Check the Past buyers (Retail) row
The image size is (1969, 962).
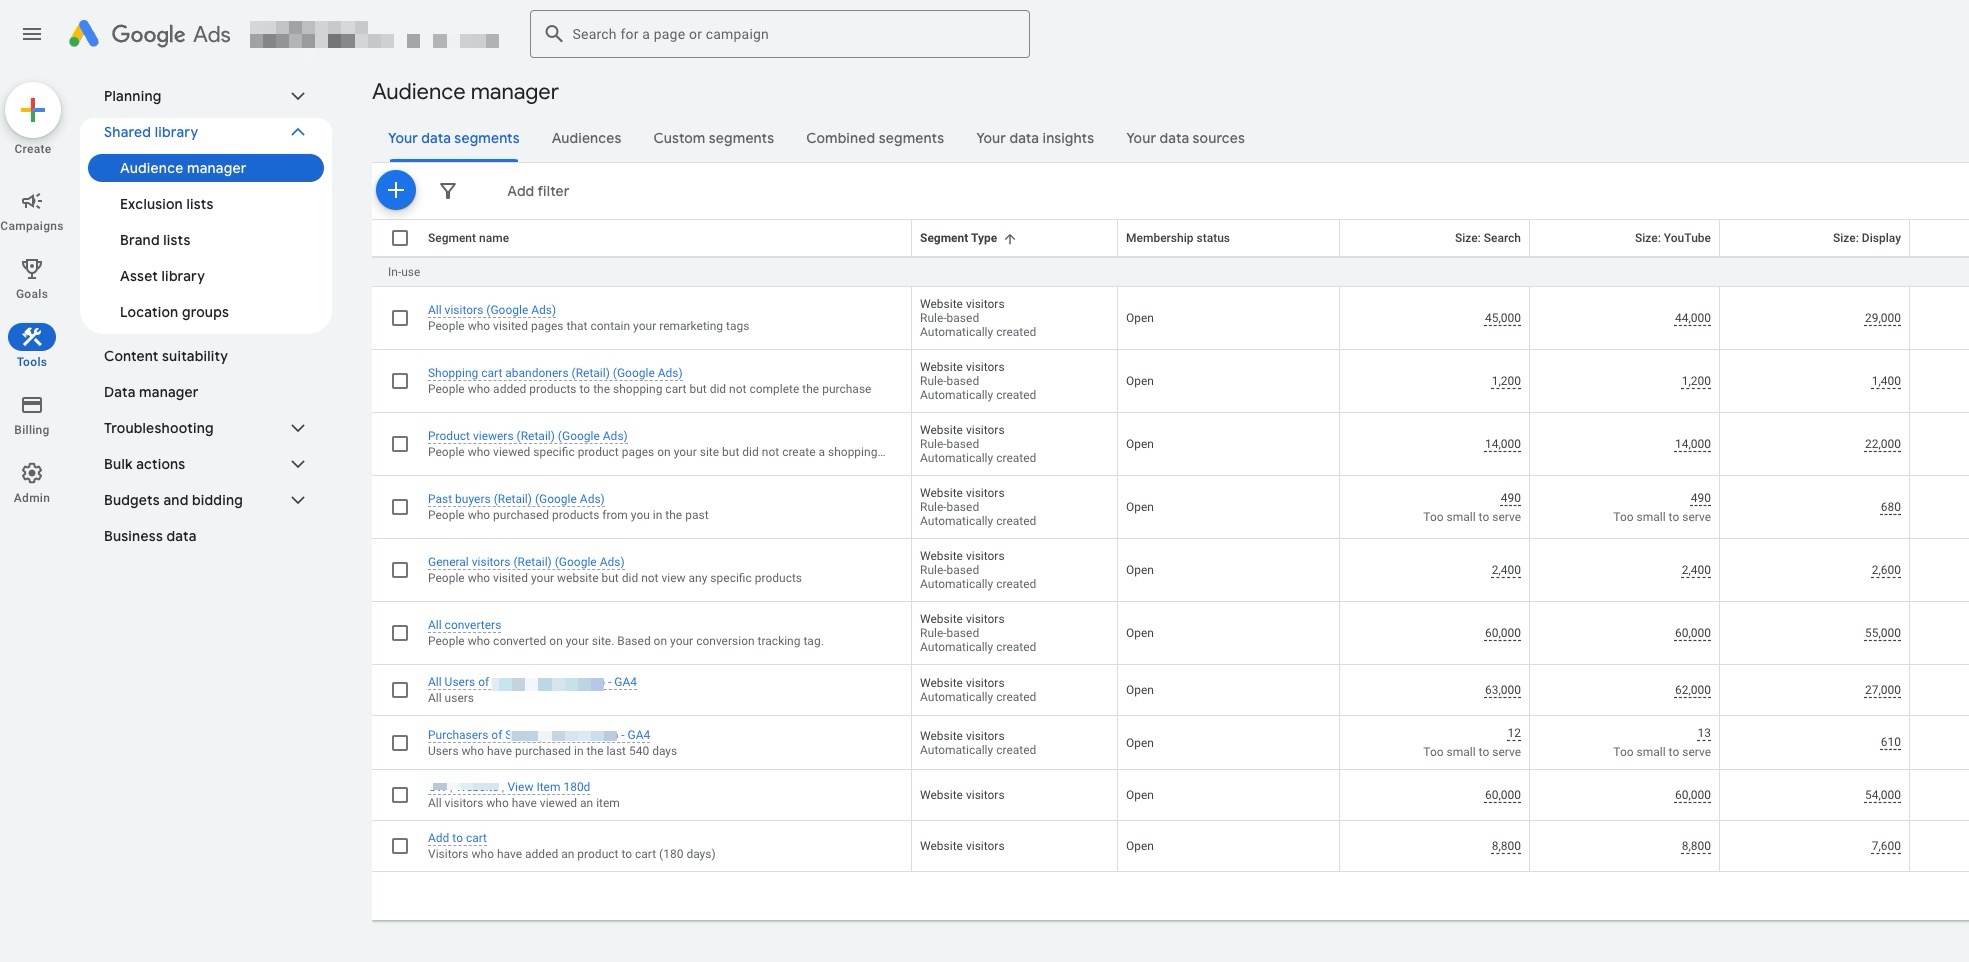[400, 507]
